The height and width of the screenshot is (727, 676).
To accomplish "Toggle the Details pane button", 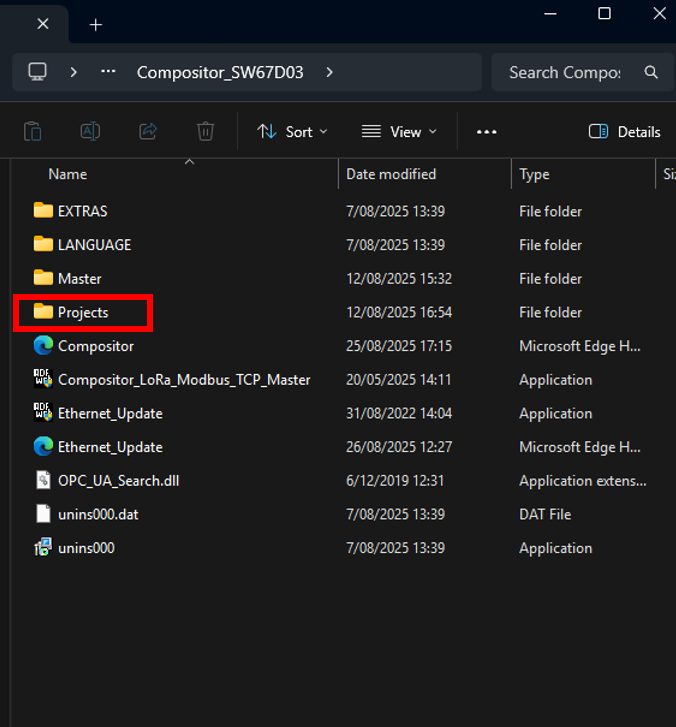I will click(x=624, y=132).
